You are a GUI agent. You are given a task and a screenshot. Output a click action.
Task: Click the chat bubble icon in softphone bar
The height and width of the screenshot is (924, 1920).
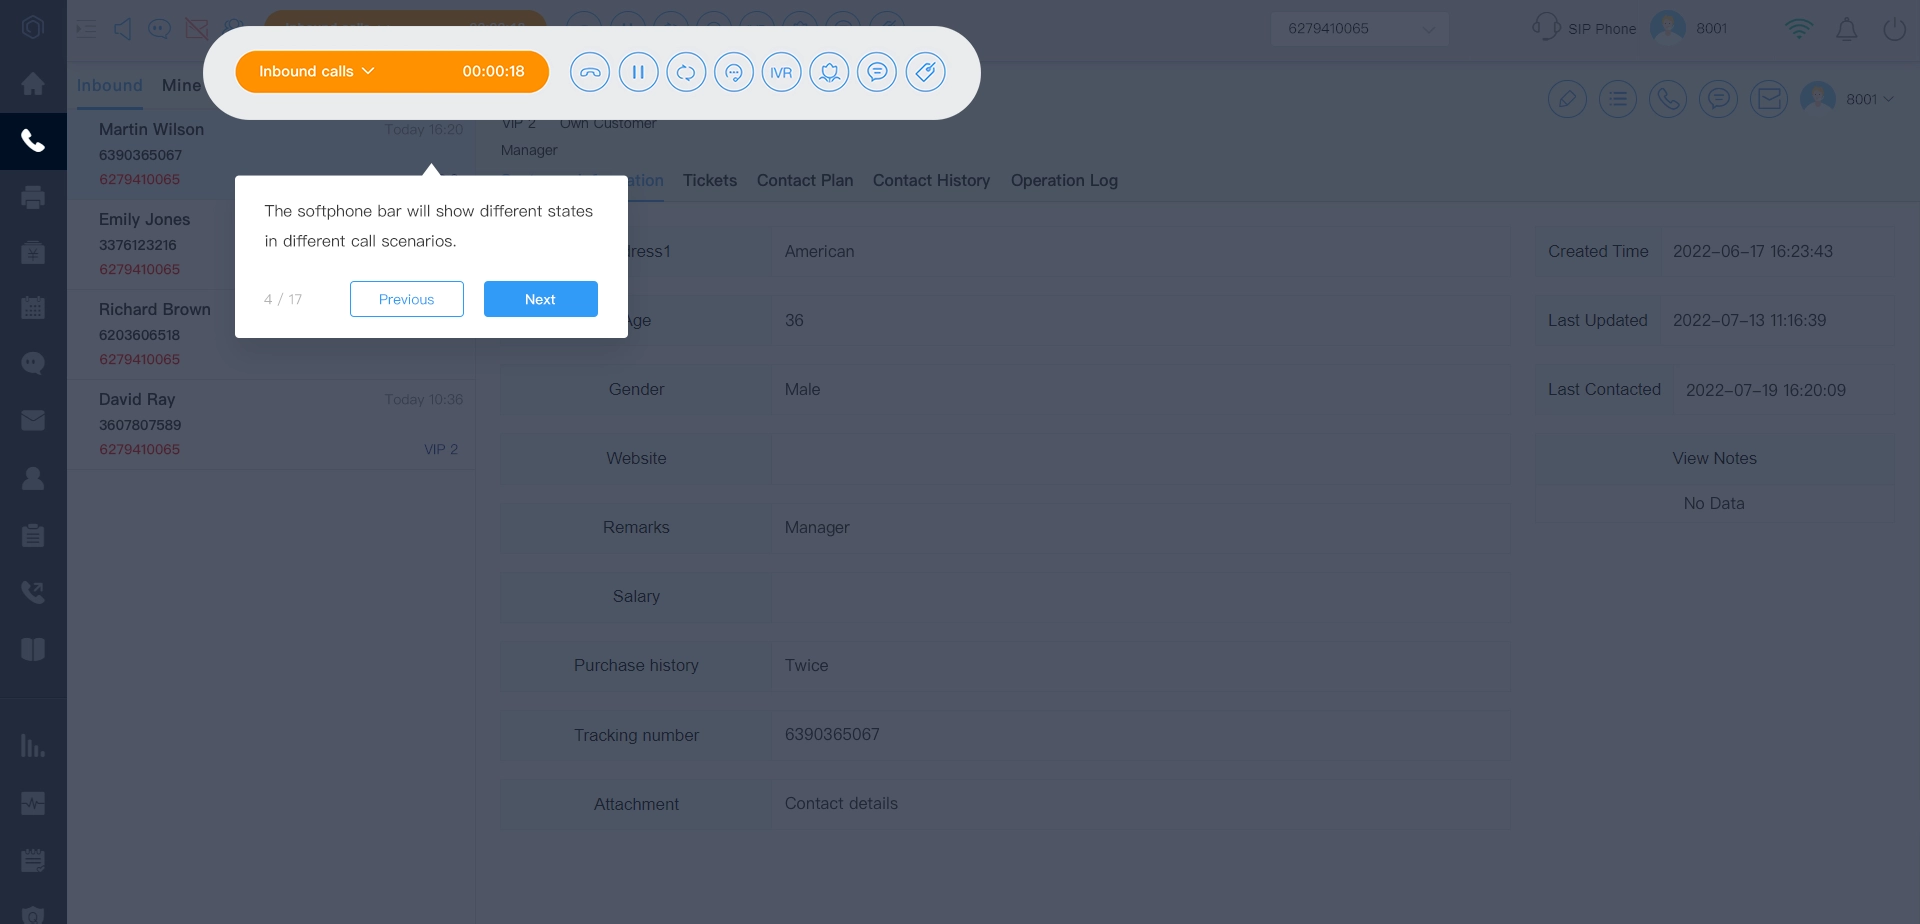[877, 72]
